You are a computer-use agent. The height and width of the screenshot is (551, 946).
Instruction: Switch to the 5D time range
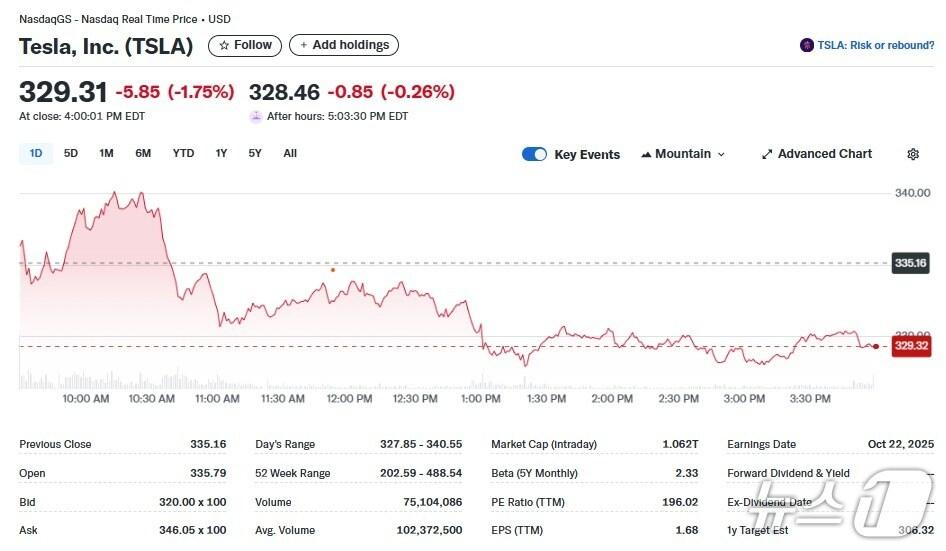tap(71, 153)
